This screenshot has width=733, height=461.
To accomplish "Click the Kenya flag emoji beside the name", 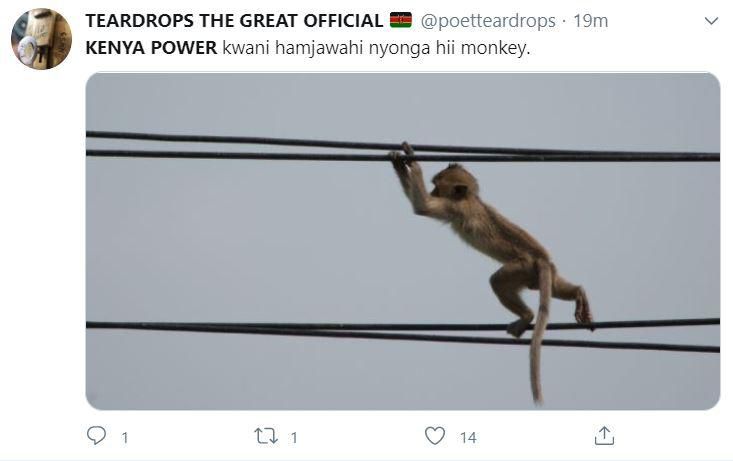I will click(x=400, y=20).
